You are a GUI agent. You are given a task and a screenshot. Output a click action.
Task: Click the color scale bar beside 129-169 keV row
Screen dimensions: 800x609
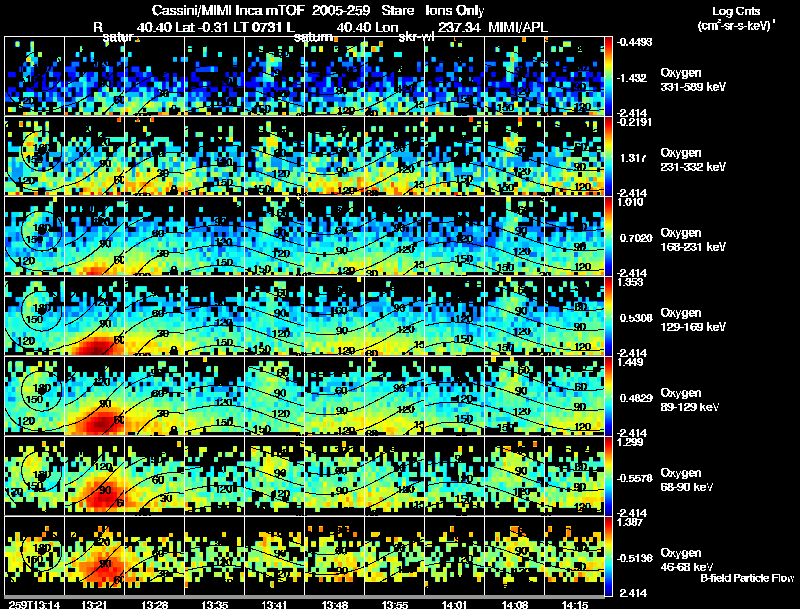coord(608,316)
